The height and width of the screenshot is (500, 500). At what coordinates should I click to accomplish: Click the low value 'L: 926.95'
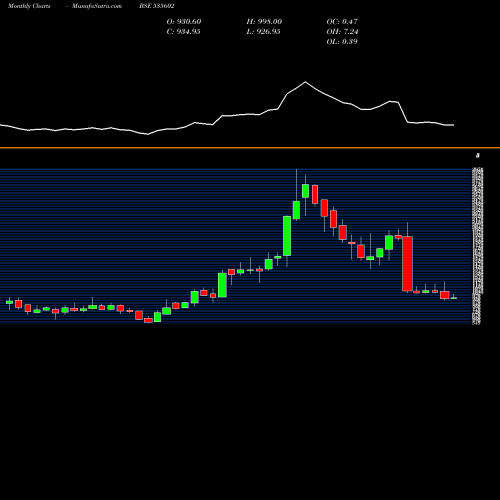(x=263, y=32)
